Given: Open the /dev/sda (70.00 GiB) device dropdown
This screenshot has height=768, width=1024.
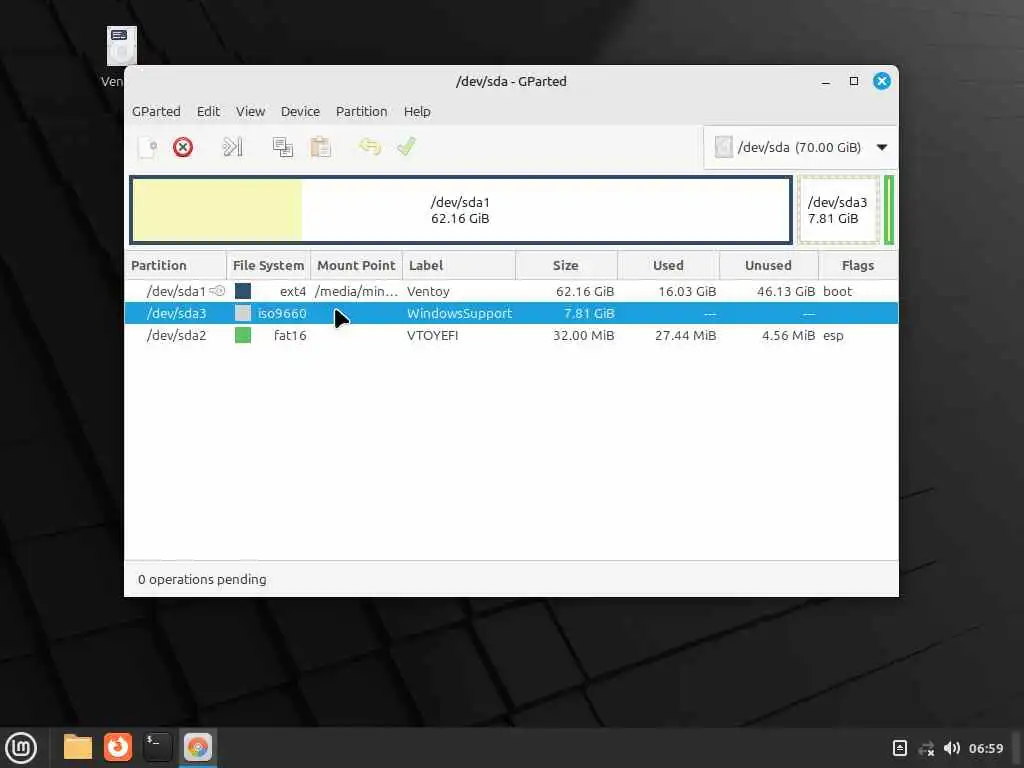Looking at the screenshot, I should pos(801,147).
